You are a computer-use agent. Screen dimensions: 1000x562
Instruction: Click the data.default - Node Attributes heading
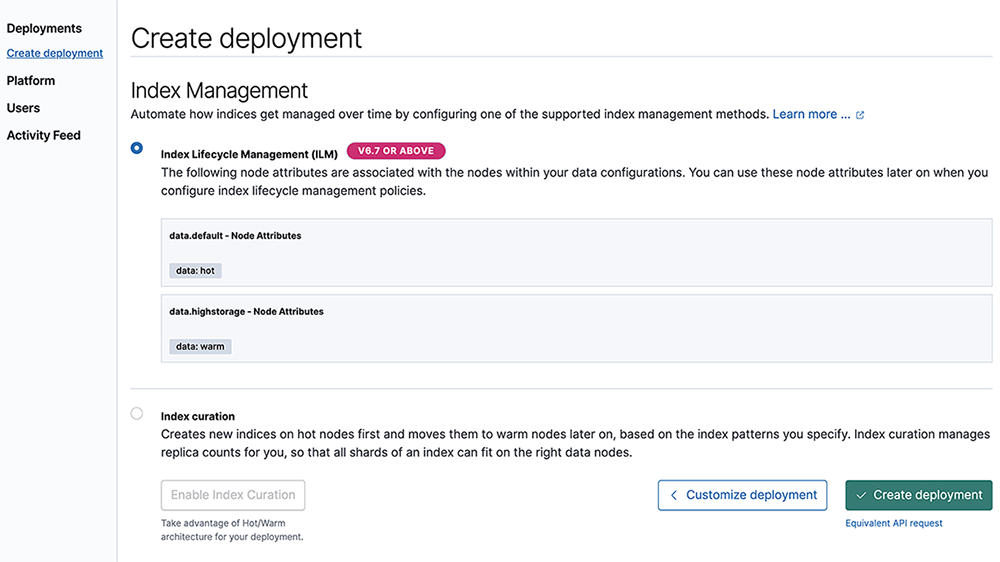click(235, 235)
